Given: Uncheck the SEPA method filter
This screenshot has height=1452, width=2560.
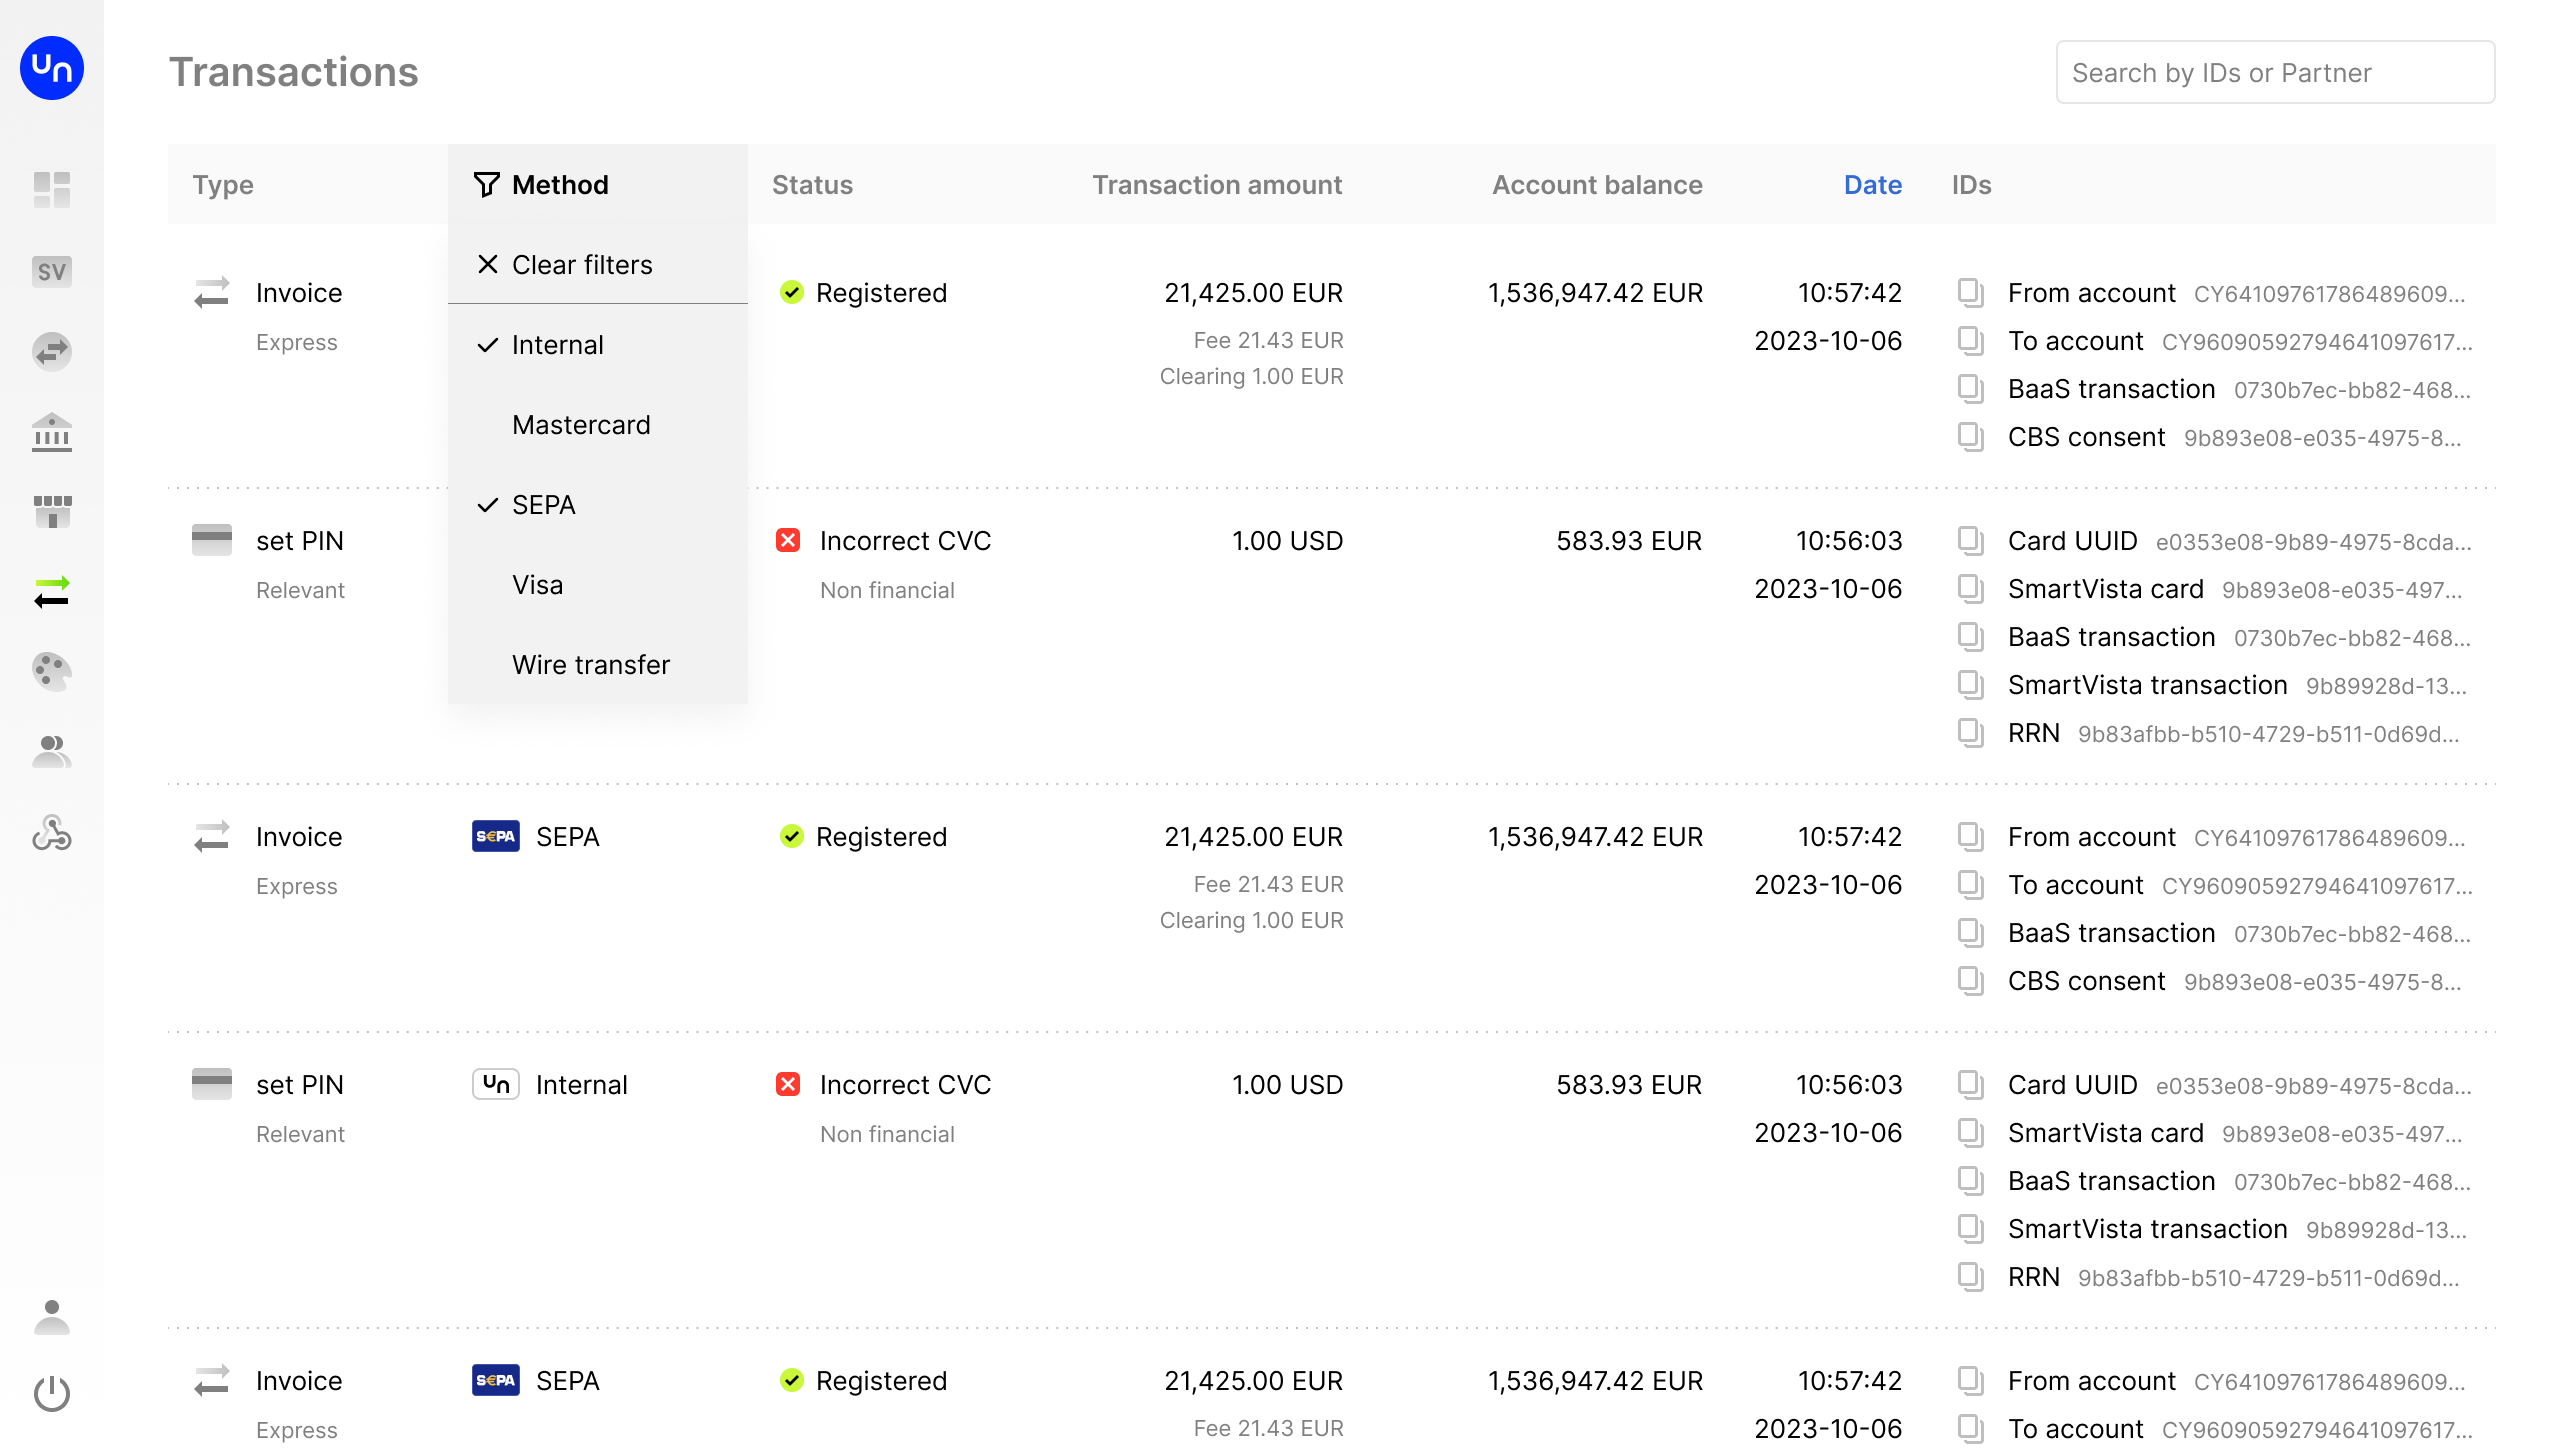Looking at the screenshot, I should (598, 505).
